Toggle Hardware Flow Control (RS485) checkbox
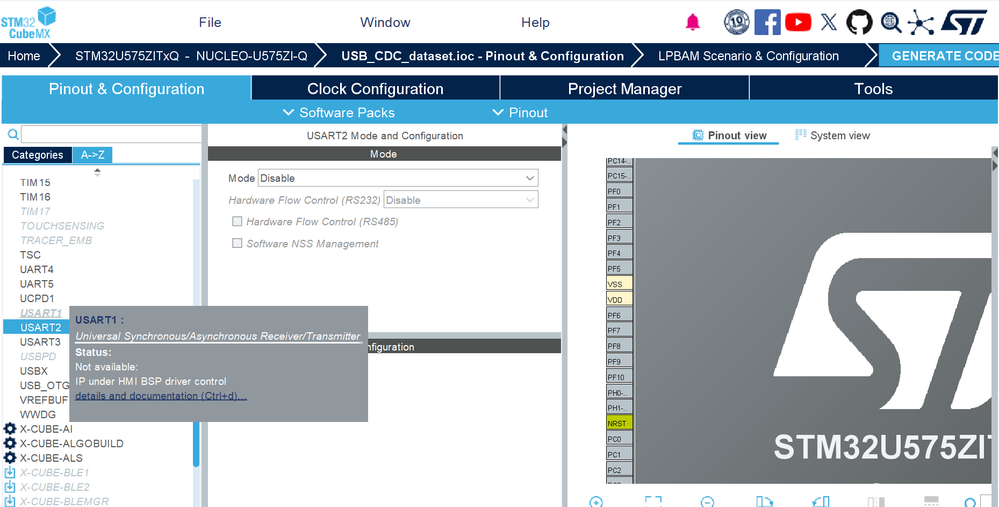Image resolution: width=999 pixels, height=507 pixels. (x=237, y=222)
